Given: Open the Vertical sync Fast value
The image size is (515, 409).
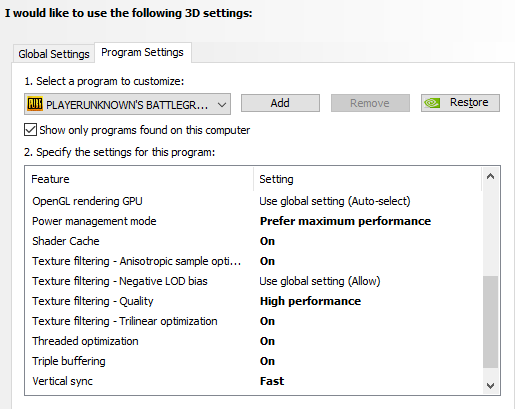Looking at the screenshot, I should pos(272,381).
